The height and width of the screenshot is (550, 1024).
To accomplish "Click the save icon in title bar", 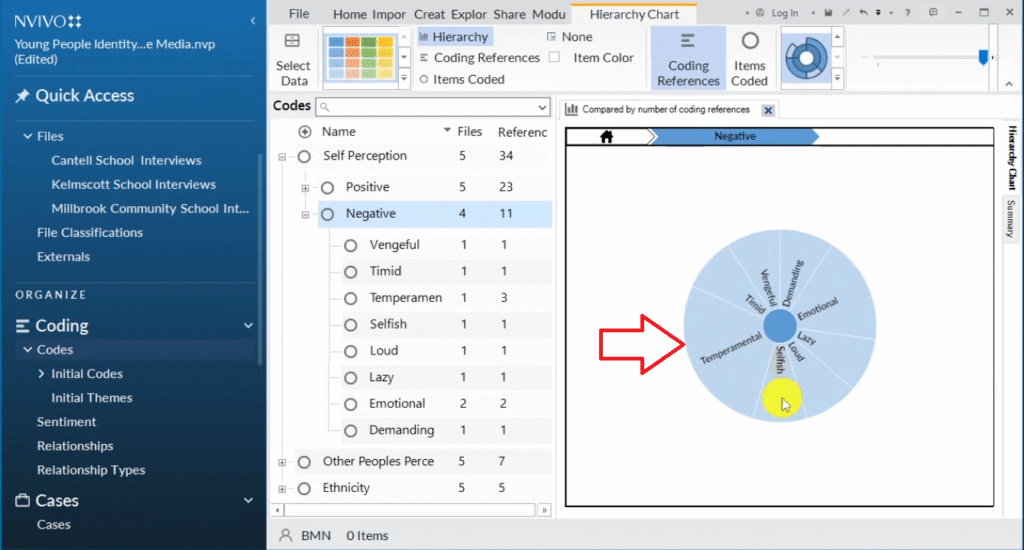I will 828,13.
